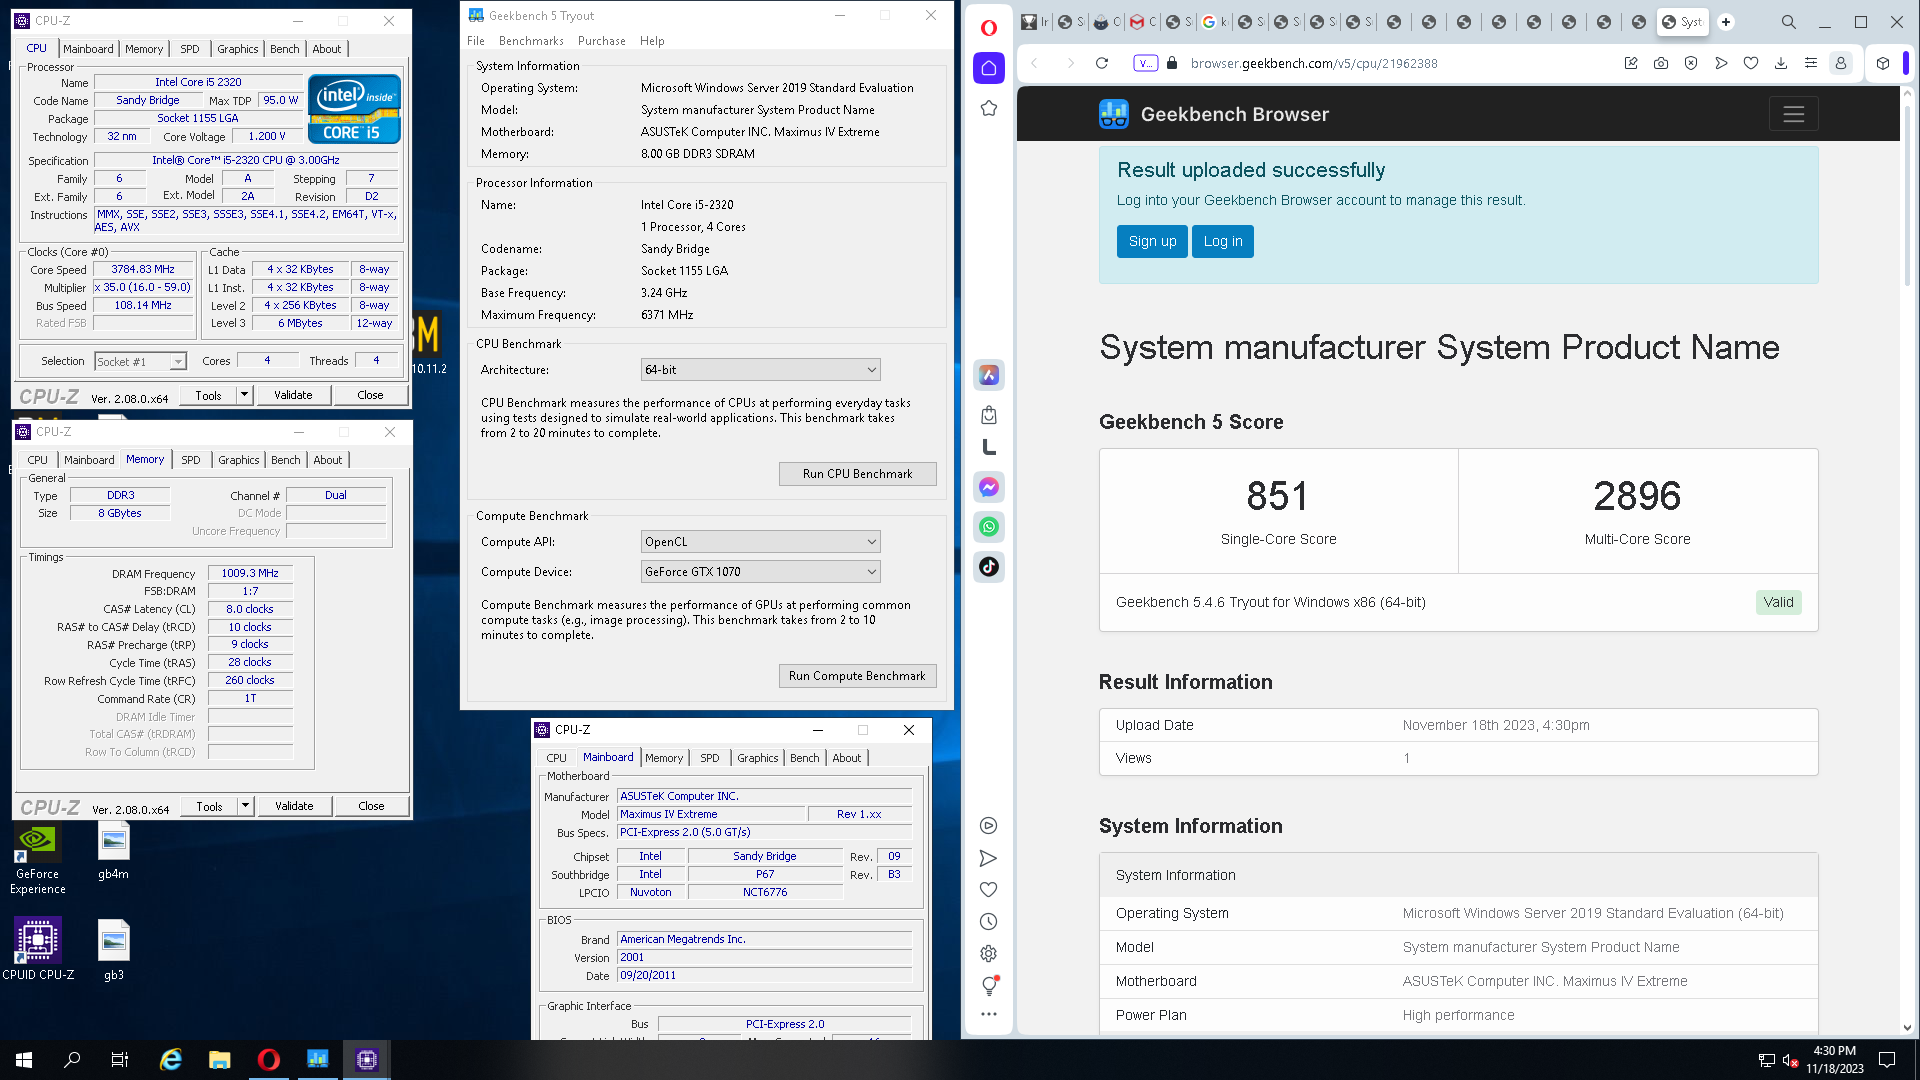The width and height of the screenshot is (1920, 1080).
Task: Switch to SPD tab in Memory CPU-Z window
Action: [191, 460]
